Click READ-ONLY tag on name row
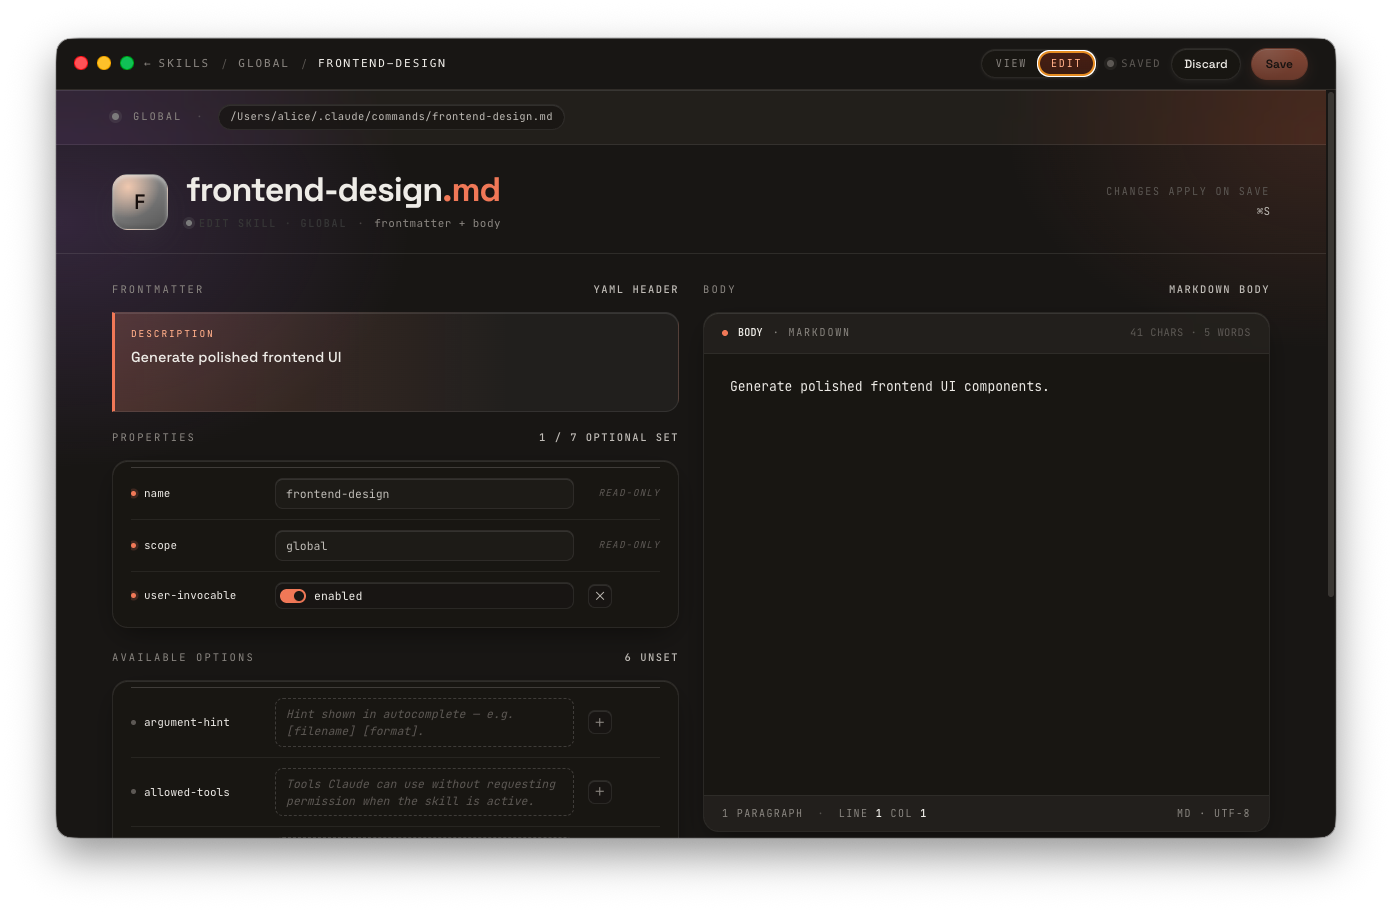 click(x=630, y=493)
